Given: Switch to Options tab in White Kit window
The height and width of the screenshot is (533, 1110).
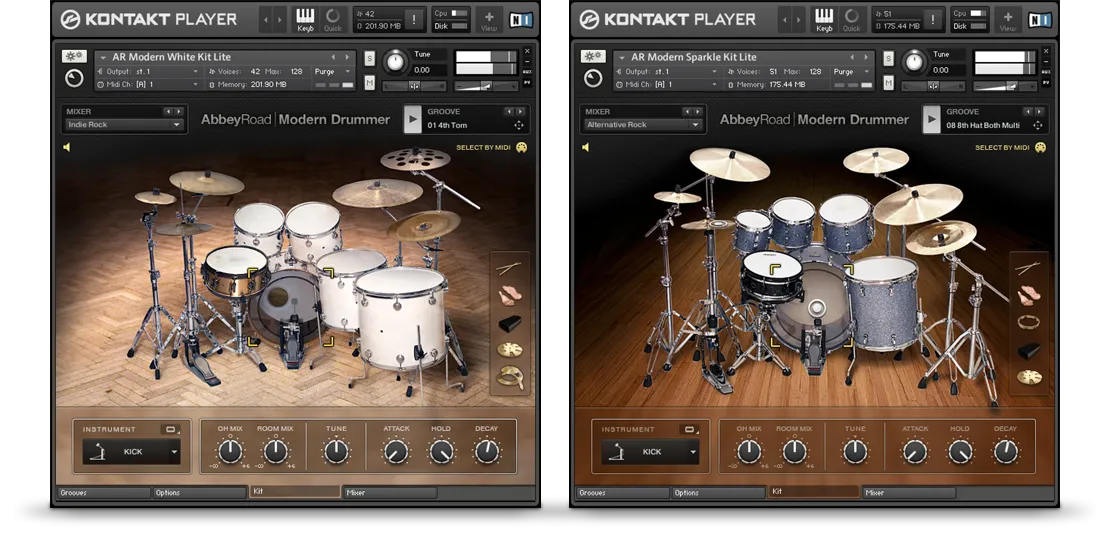Looking at the screenshot, I should (x=200, y=493).
